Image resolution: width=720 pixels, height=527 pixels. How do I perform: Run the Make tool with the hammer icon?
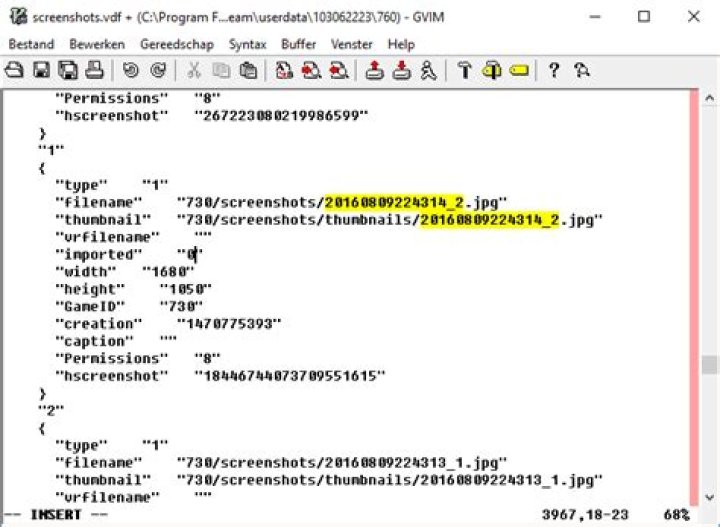tap(465, 70)
